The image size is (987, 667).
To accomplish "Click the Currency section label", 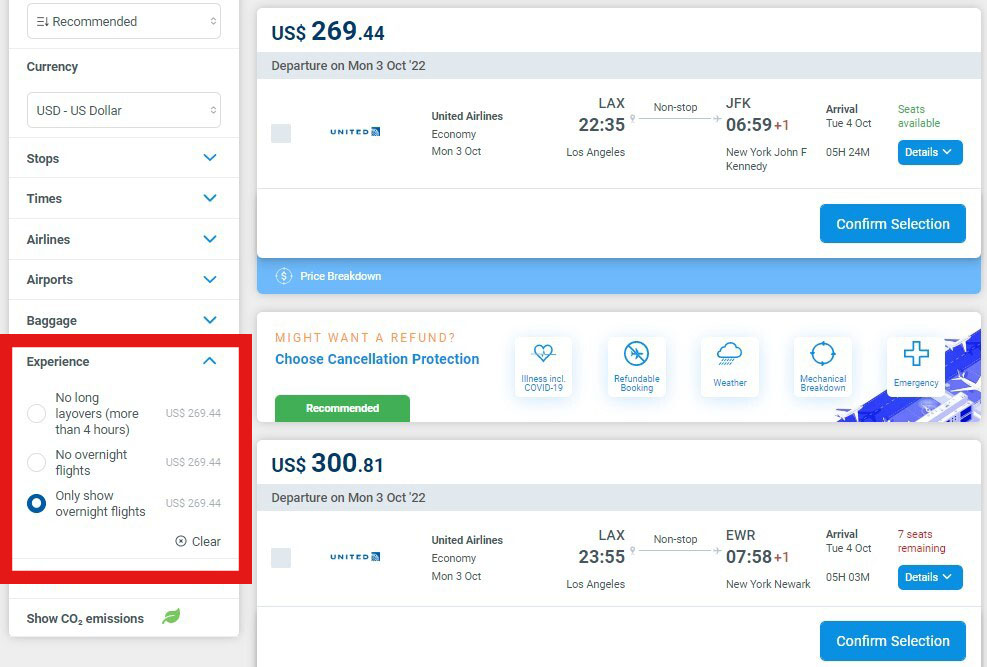I will tap(52, 67).
